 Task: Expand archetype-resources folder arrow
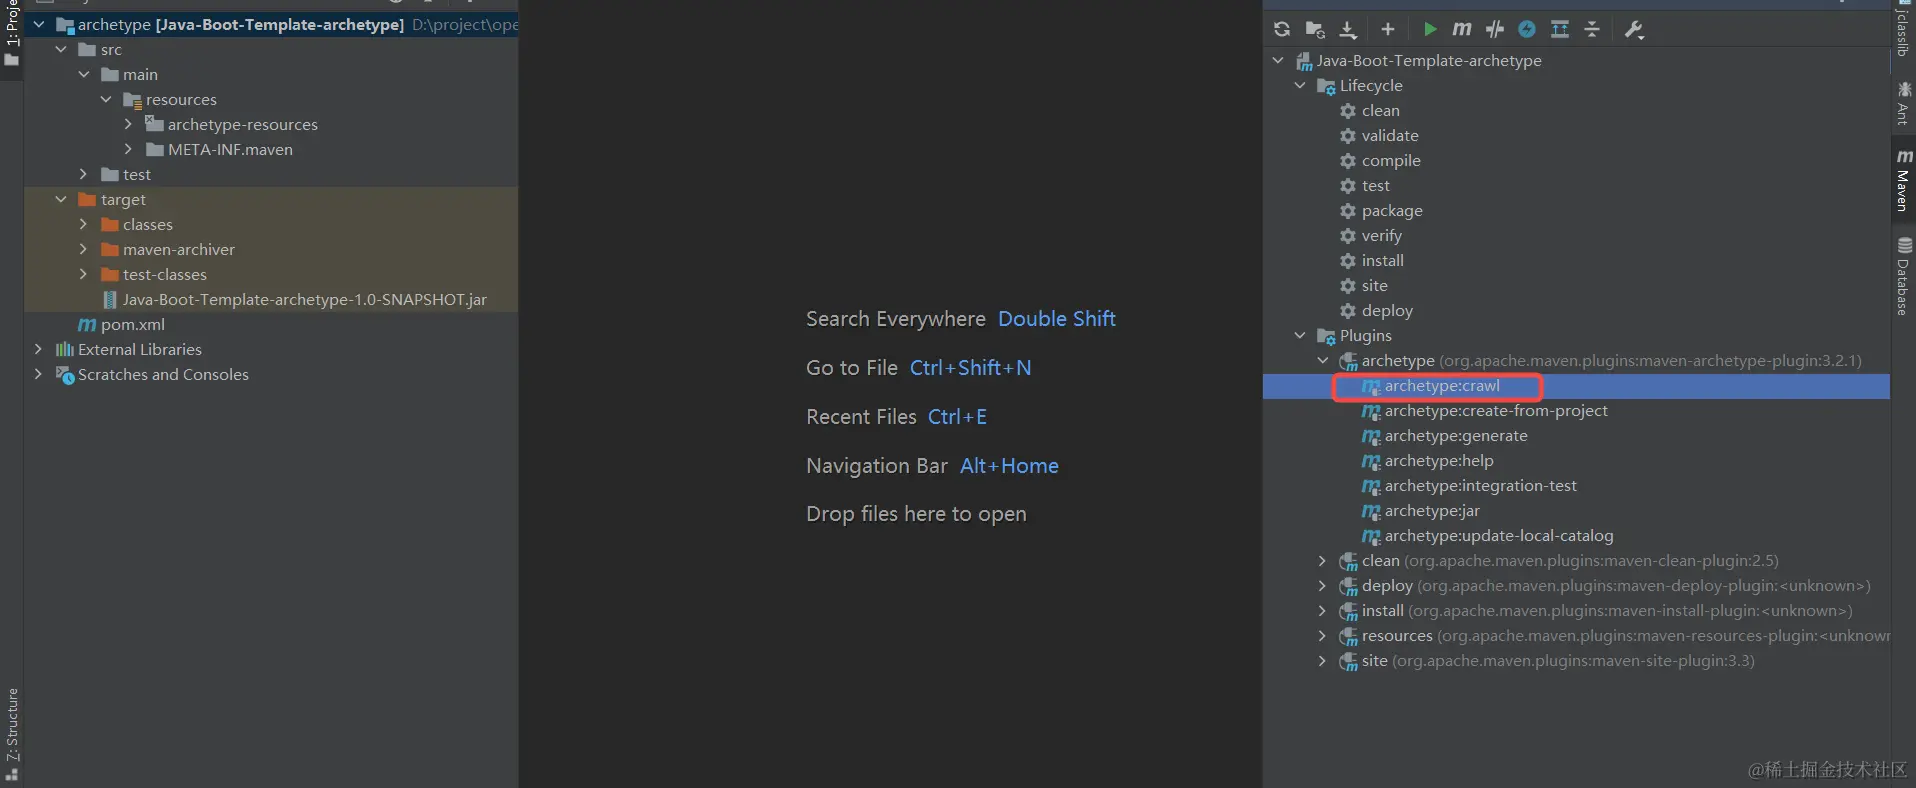click(x=128, y=124)
